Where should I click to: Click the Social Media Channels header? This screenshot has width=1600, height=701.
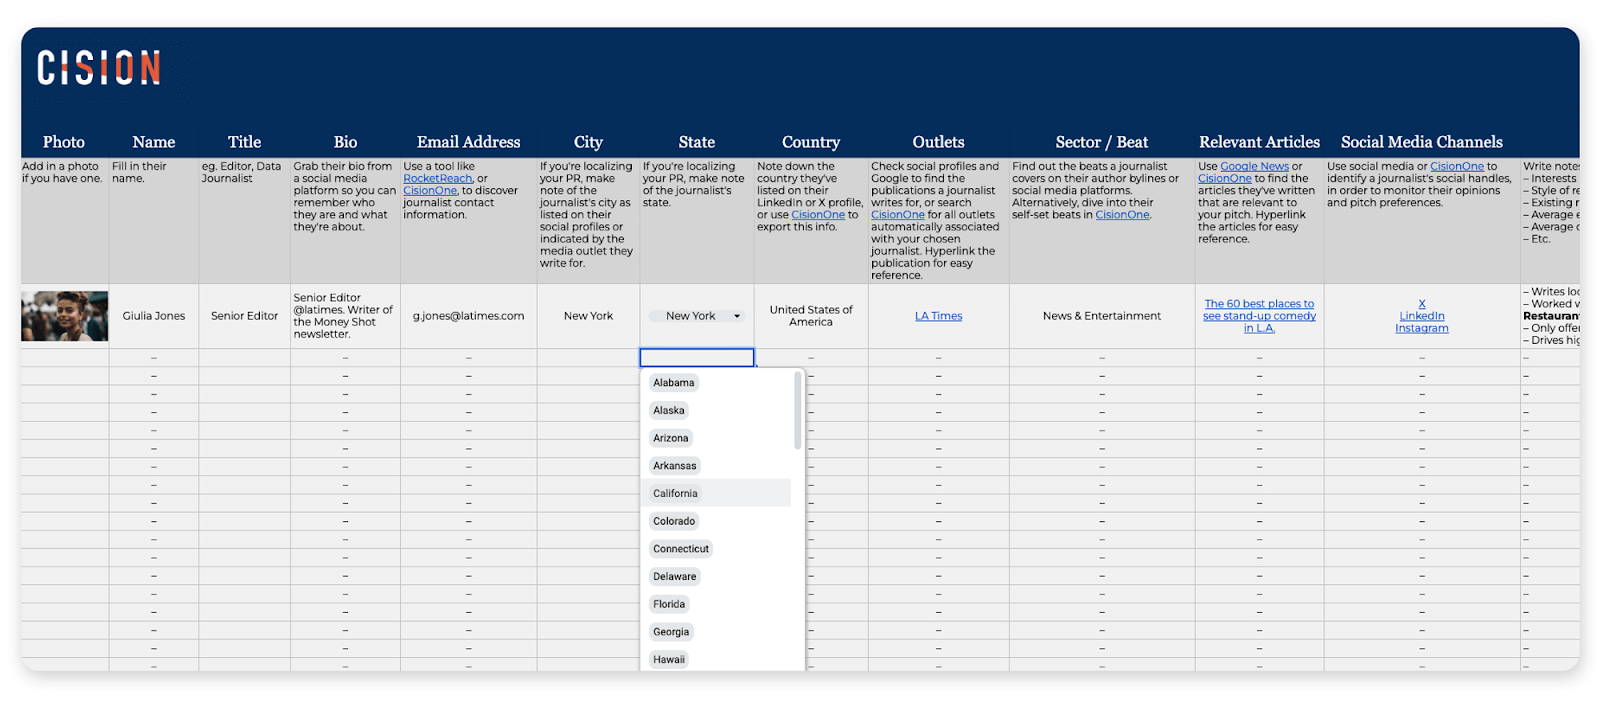(1422, 142)
